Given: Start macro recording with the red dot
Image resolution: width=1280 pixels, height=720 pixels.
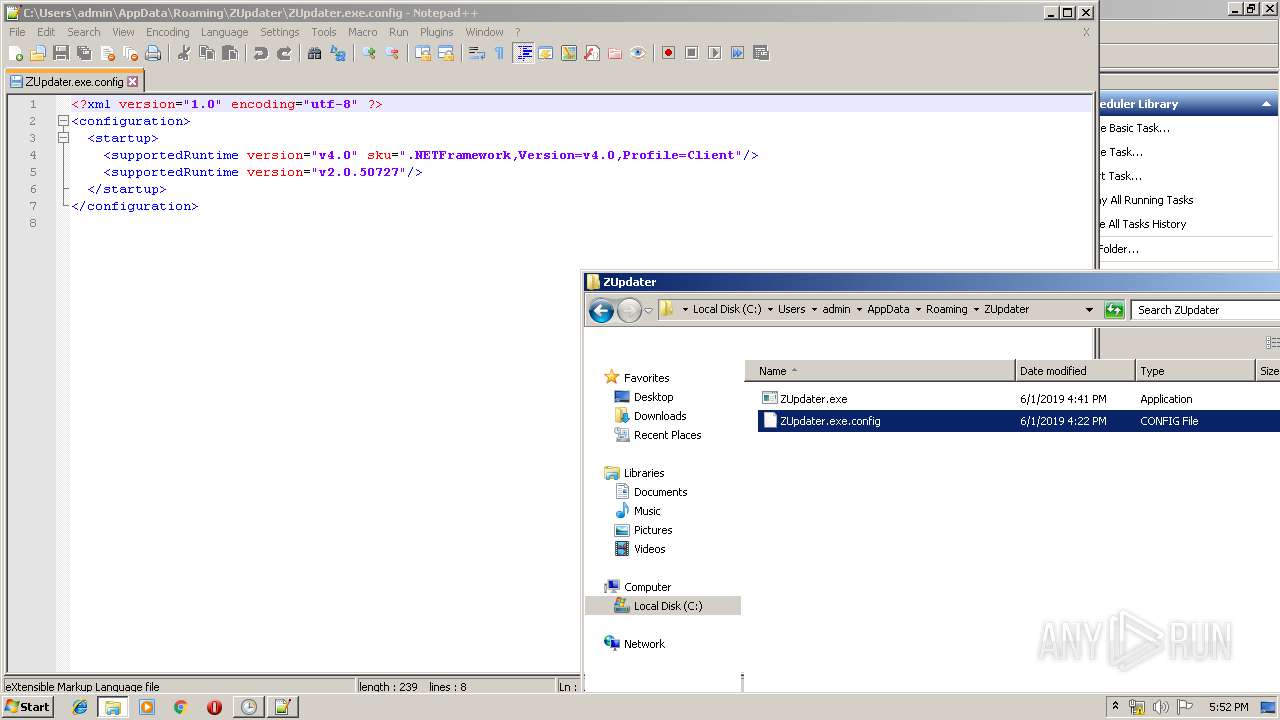Looking at the screenshot, I should coord(668,53).
